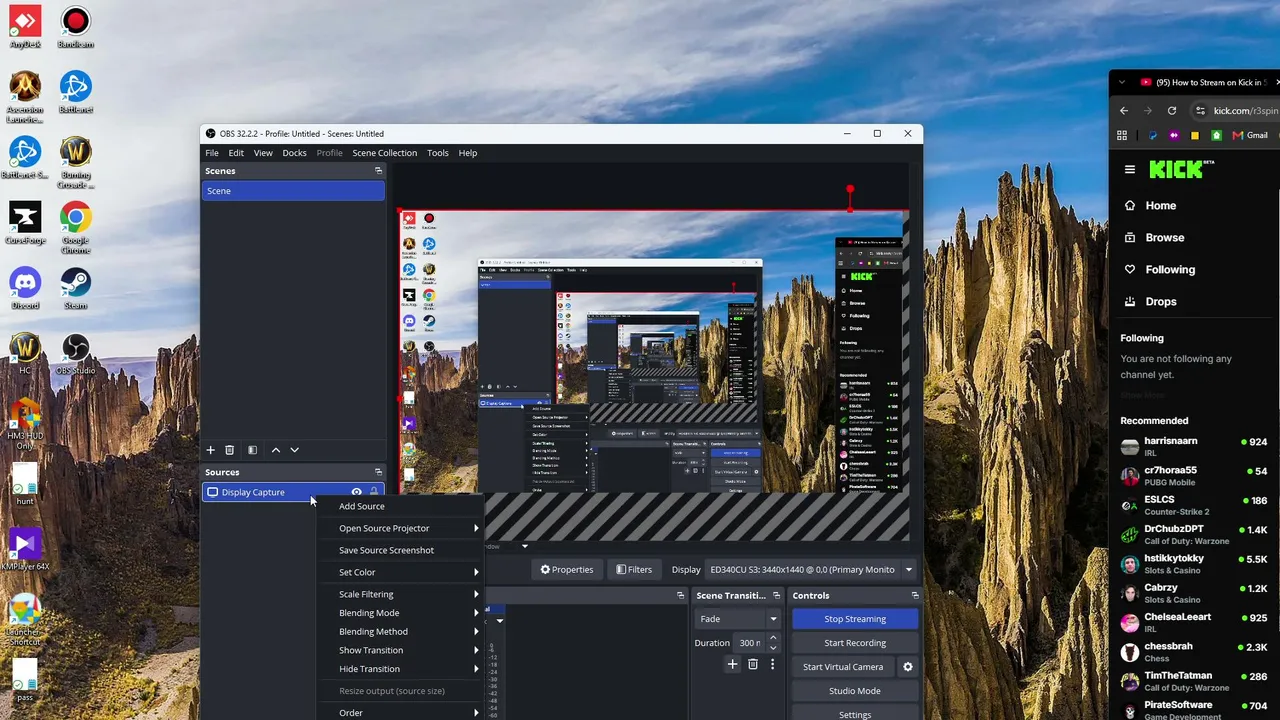This screenshot has width=1280, height=720.
Task: Enable Studio Mode in Controls
Action: click(x=855, y=691)
